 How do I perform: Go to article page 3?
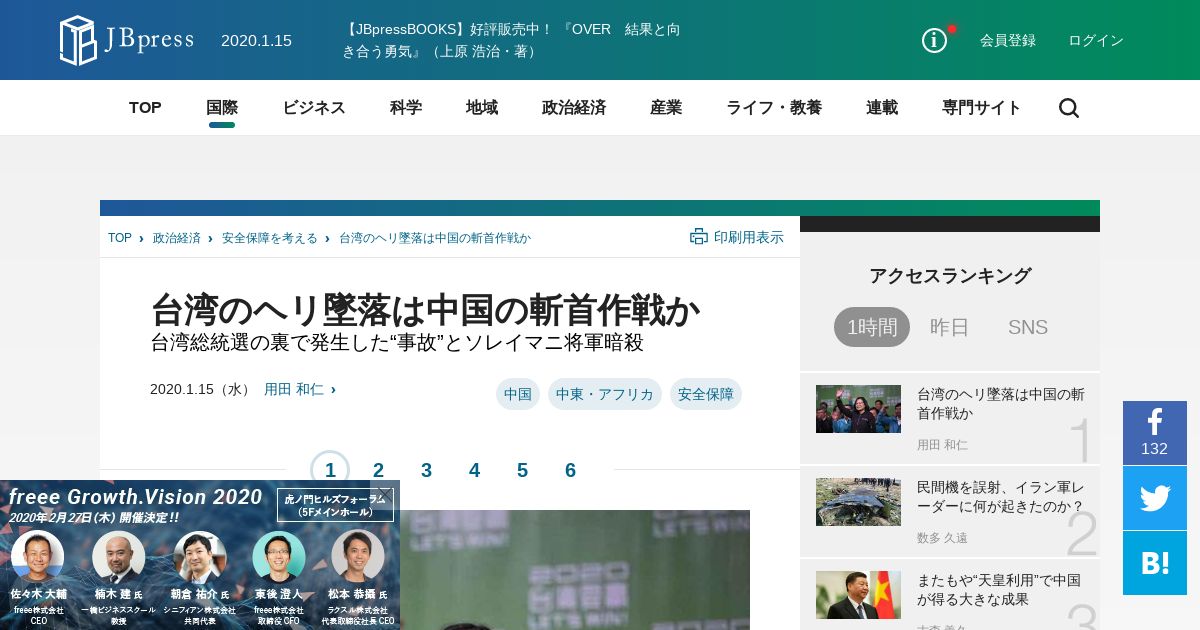pyautogui.click(x=426, y=470)
